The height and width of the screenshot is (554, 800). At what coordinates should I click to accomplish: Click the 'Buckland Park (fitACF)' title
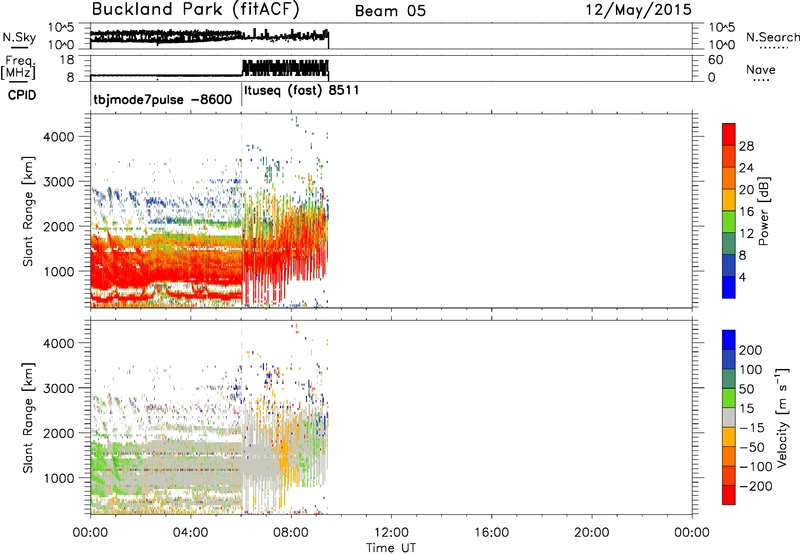pyautogui.click(x=195, y=9)
